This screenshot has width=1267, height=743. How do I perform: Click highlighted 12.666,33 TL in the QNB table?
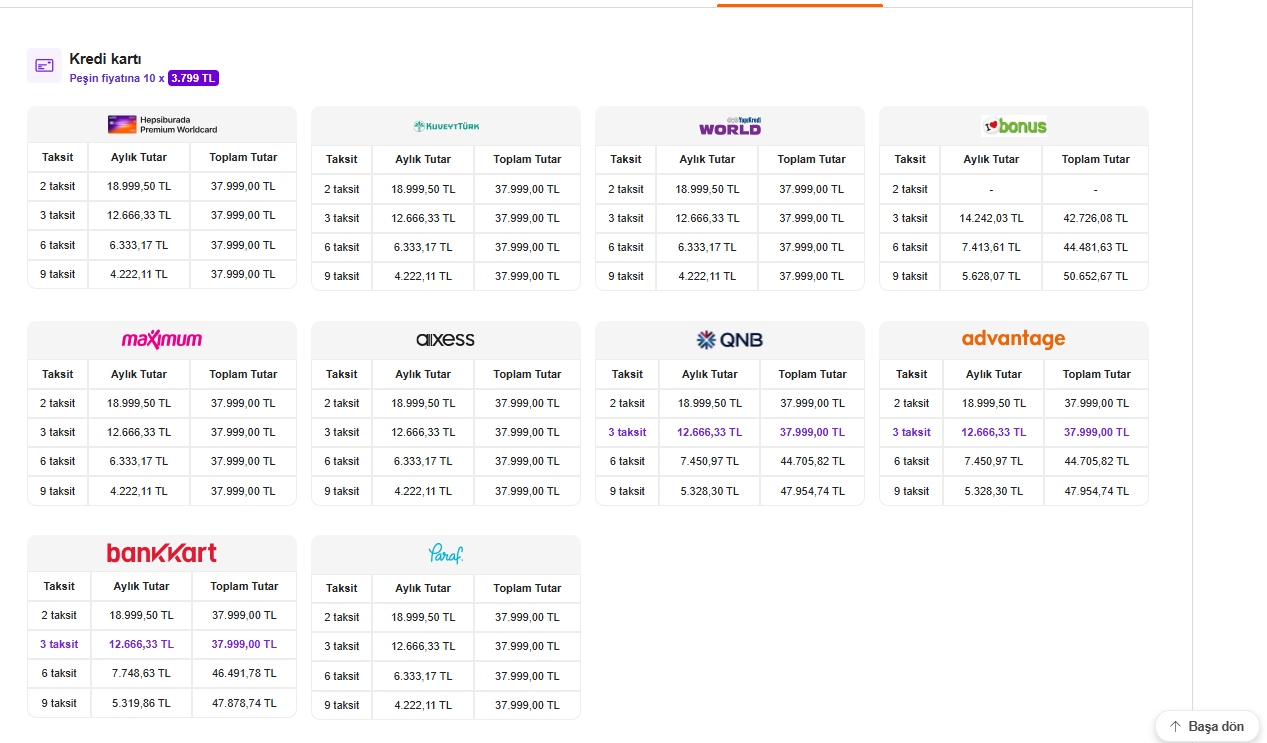coord(710,432)
